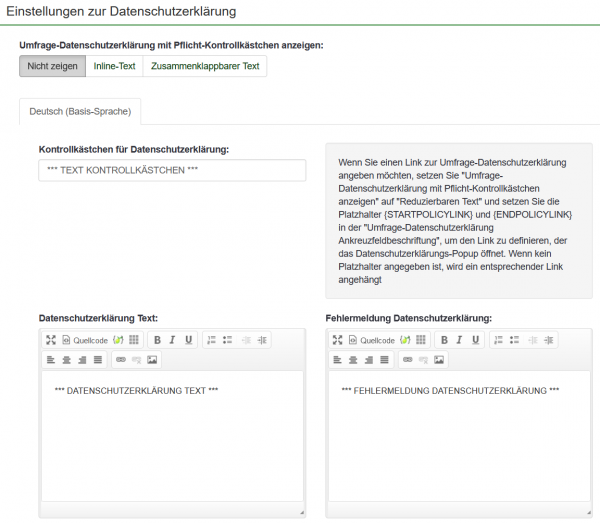Click the Kontrollkästchen für Datenschutzerklärung input field
Screen dimensions: 600x523
[172, 170]
